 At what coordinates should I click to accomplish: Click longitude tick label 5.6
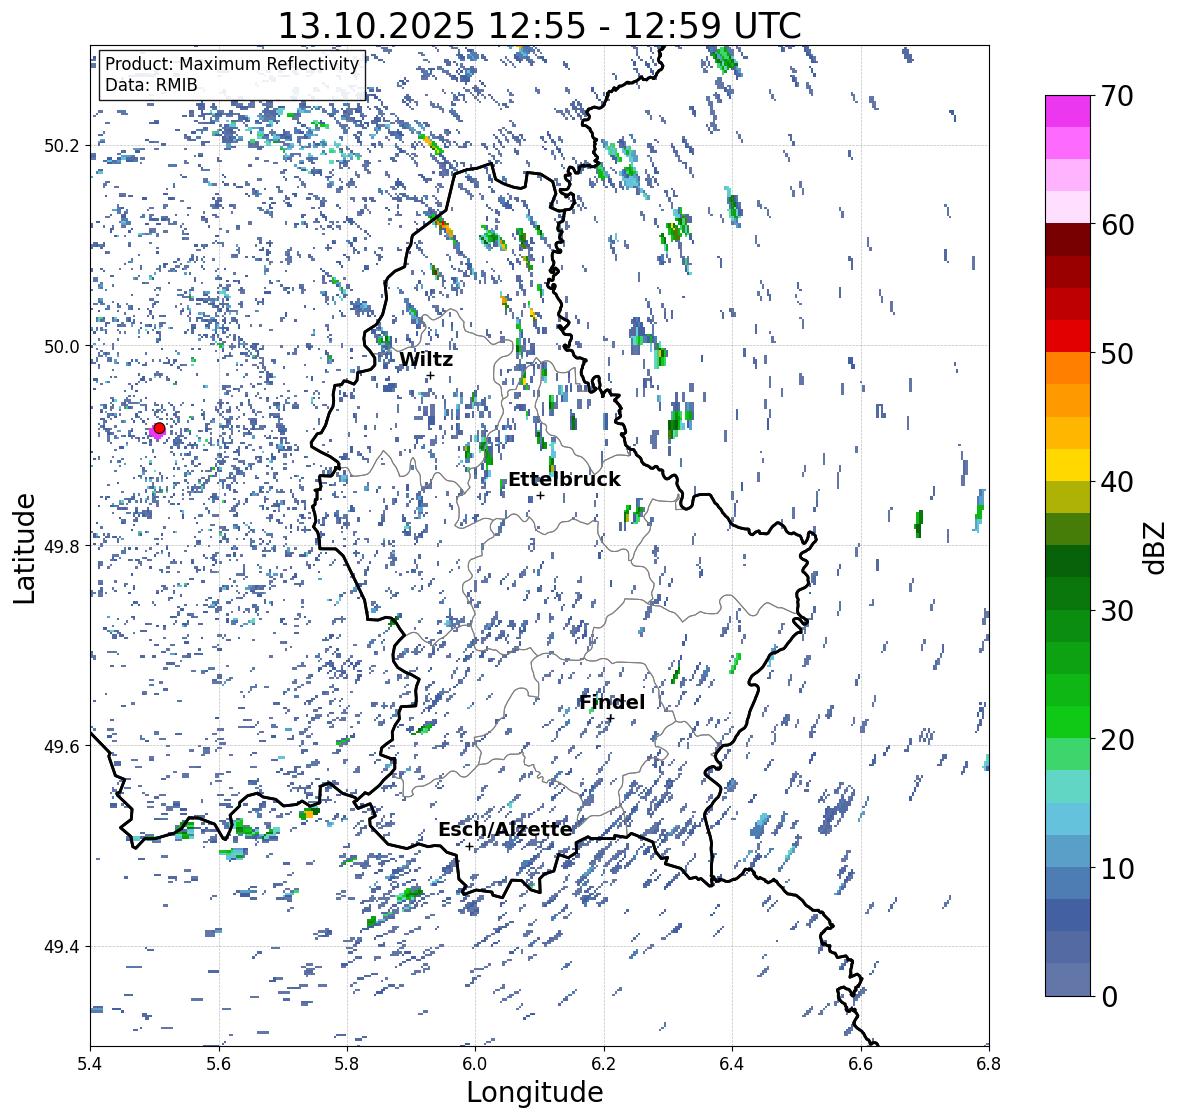(x=219, y=1063)
